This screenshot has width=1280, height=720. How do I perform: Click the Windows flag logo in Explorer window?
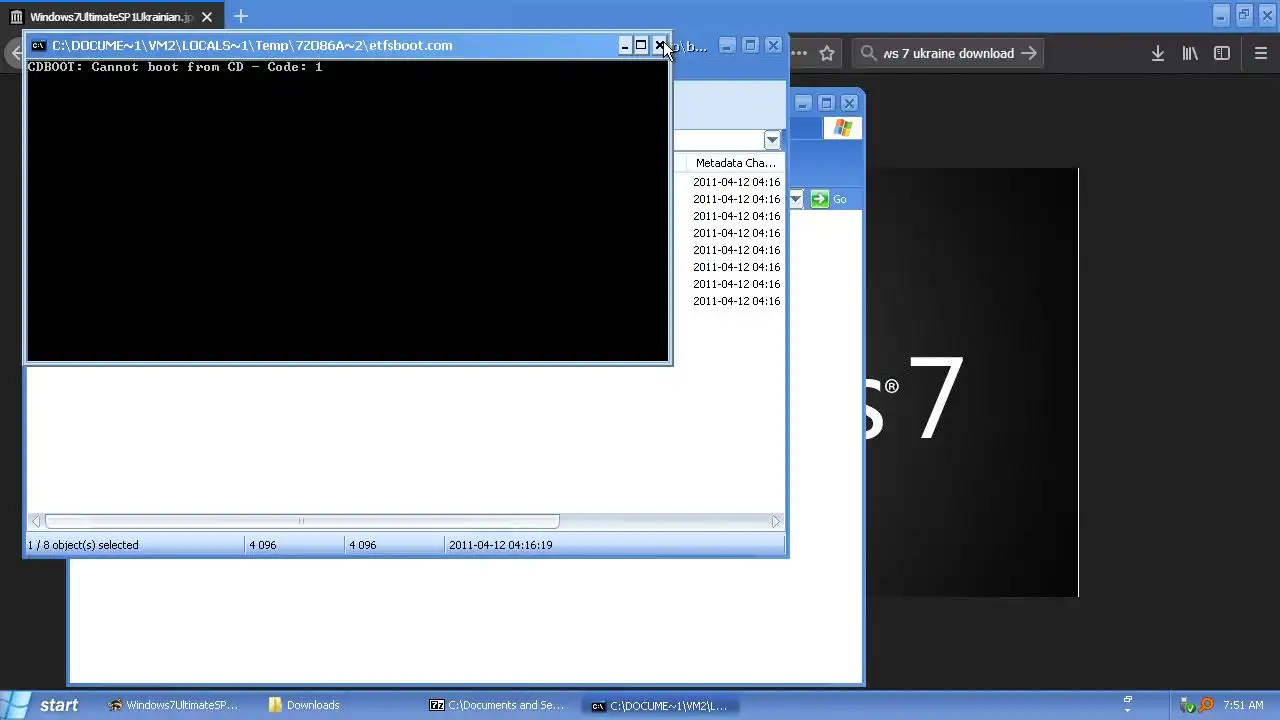pyautogui.click(x=842, y=128)
